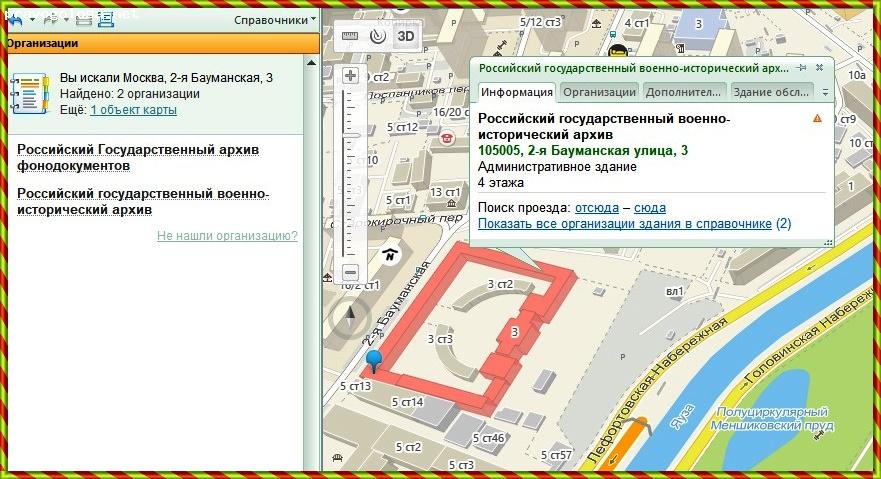Viewport: 881px width, 479px height.
Task: Zoom in with the plus button
Action: click(351, 76)
